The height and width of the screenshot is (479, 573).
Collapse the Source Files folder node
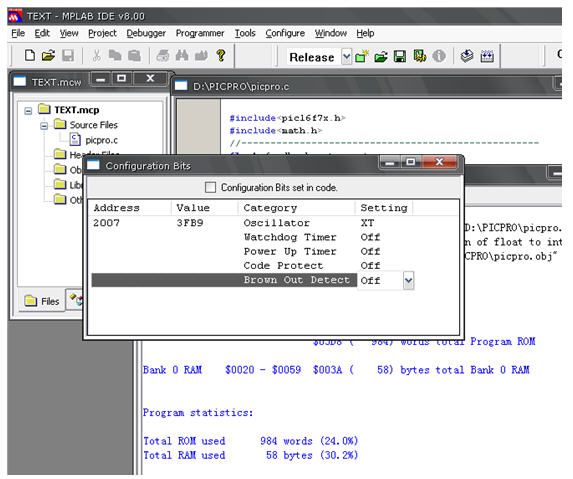(x=44, y=126)
